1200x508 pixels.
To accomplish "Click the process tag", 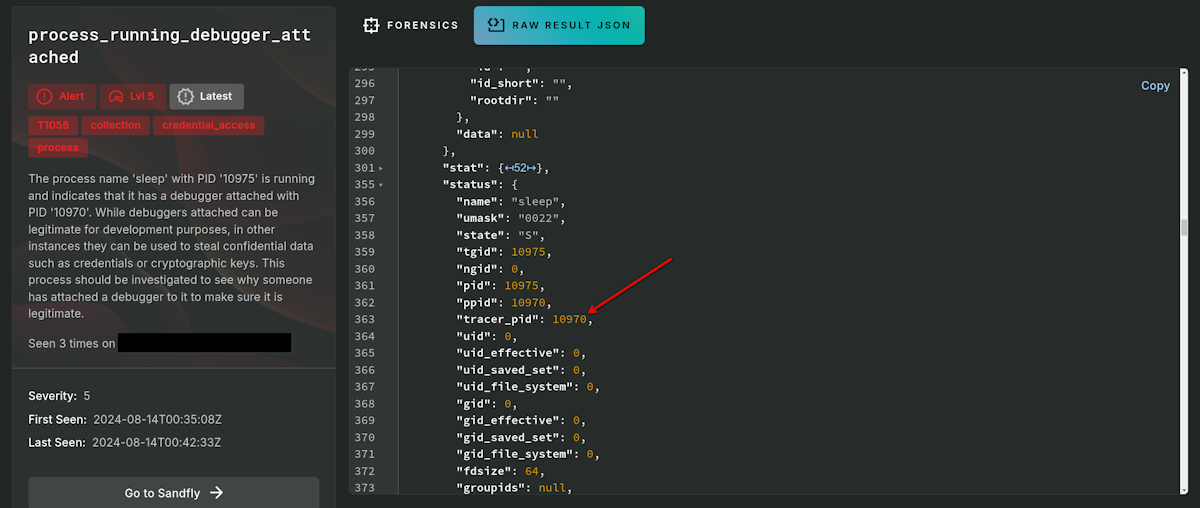I will [x=58, y=148].
